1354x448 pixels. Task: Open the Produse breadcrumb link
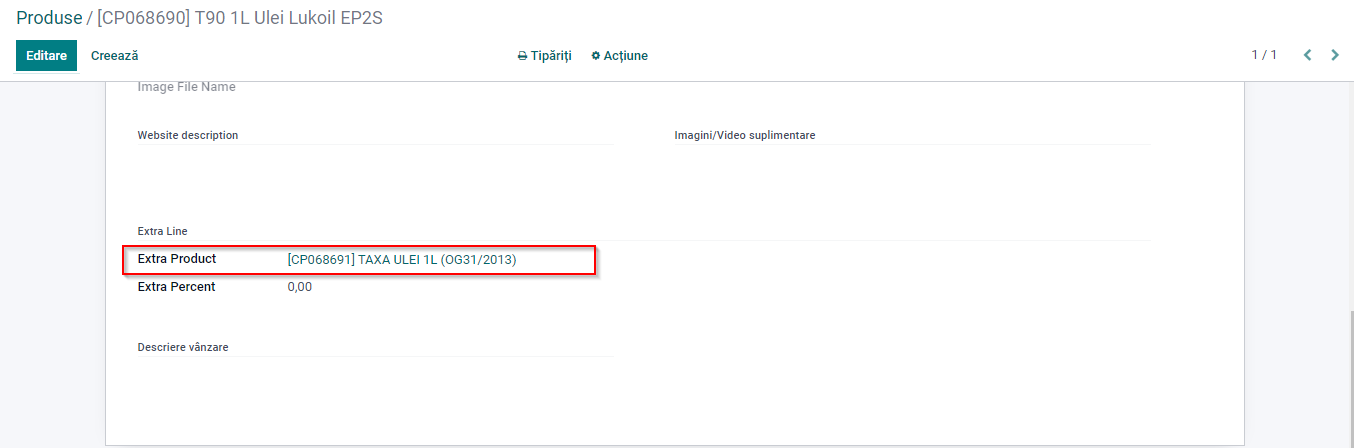click(x=49, y=18)
